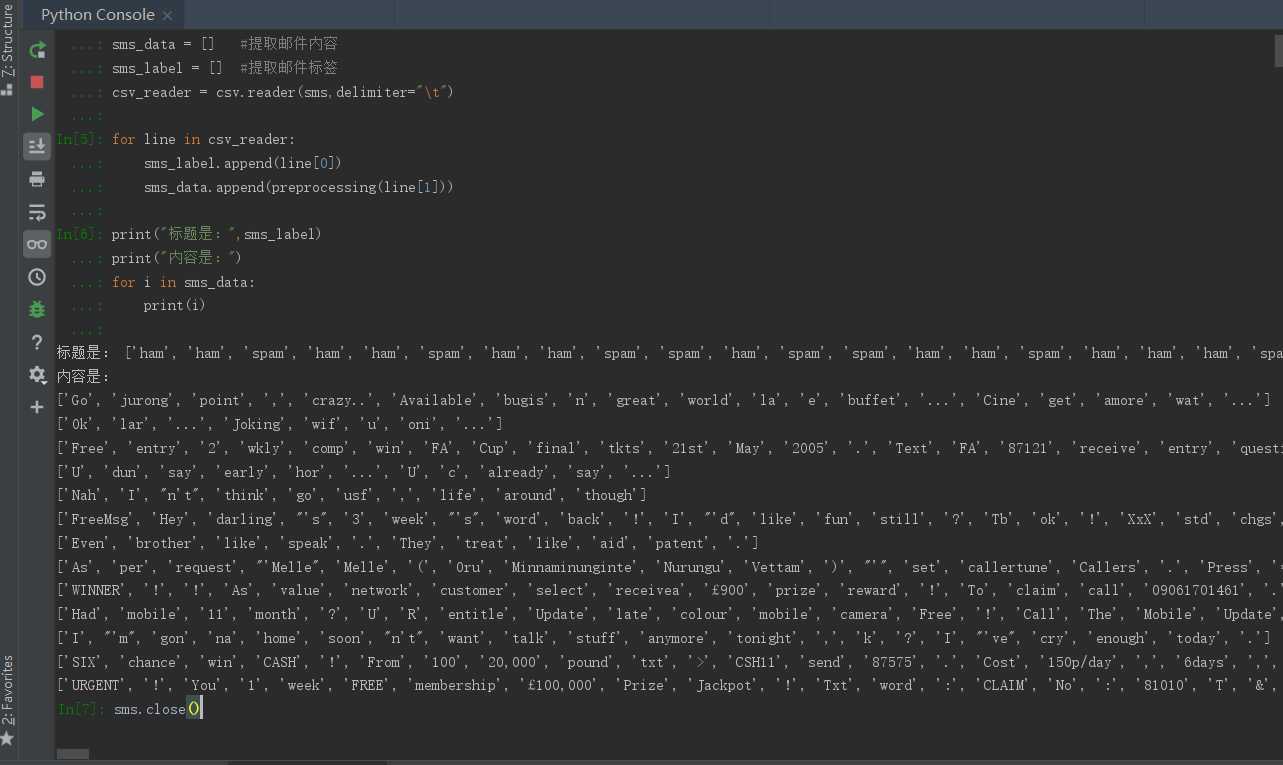Click the green Attach Debugger bug icon
The height and width of the screenshot is (765, 1283).
37,310
